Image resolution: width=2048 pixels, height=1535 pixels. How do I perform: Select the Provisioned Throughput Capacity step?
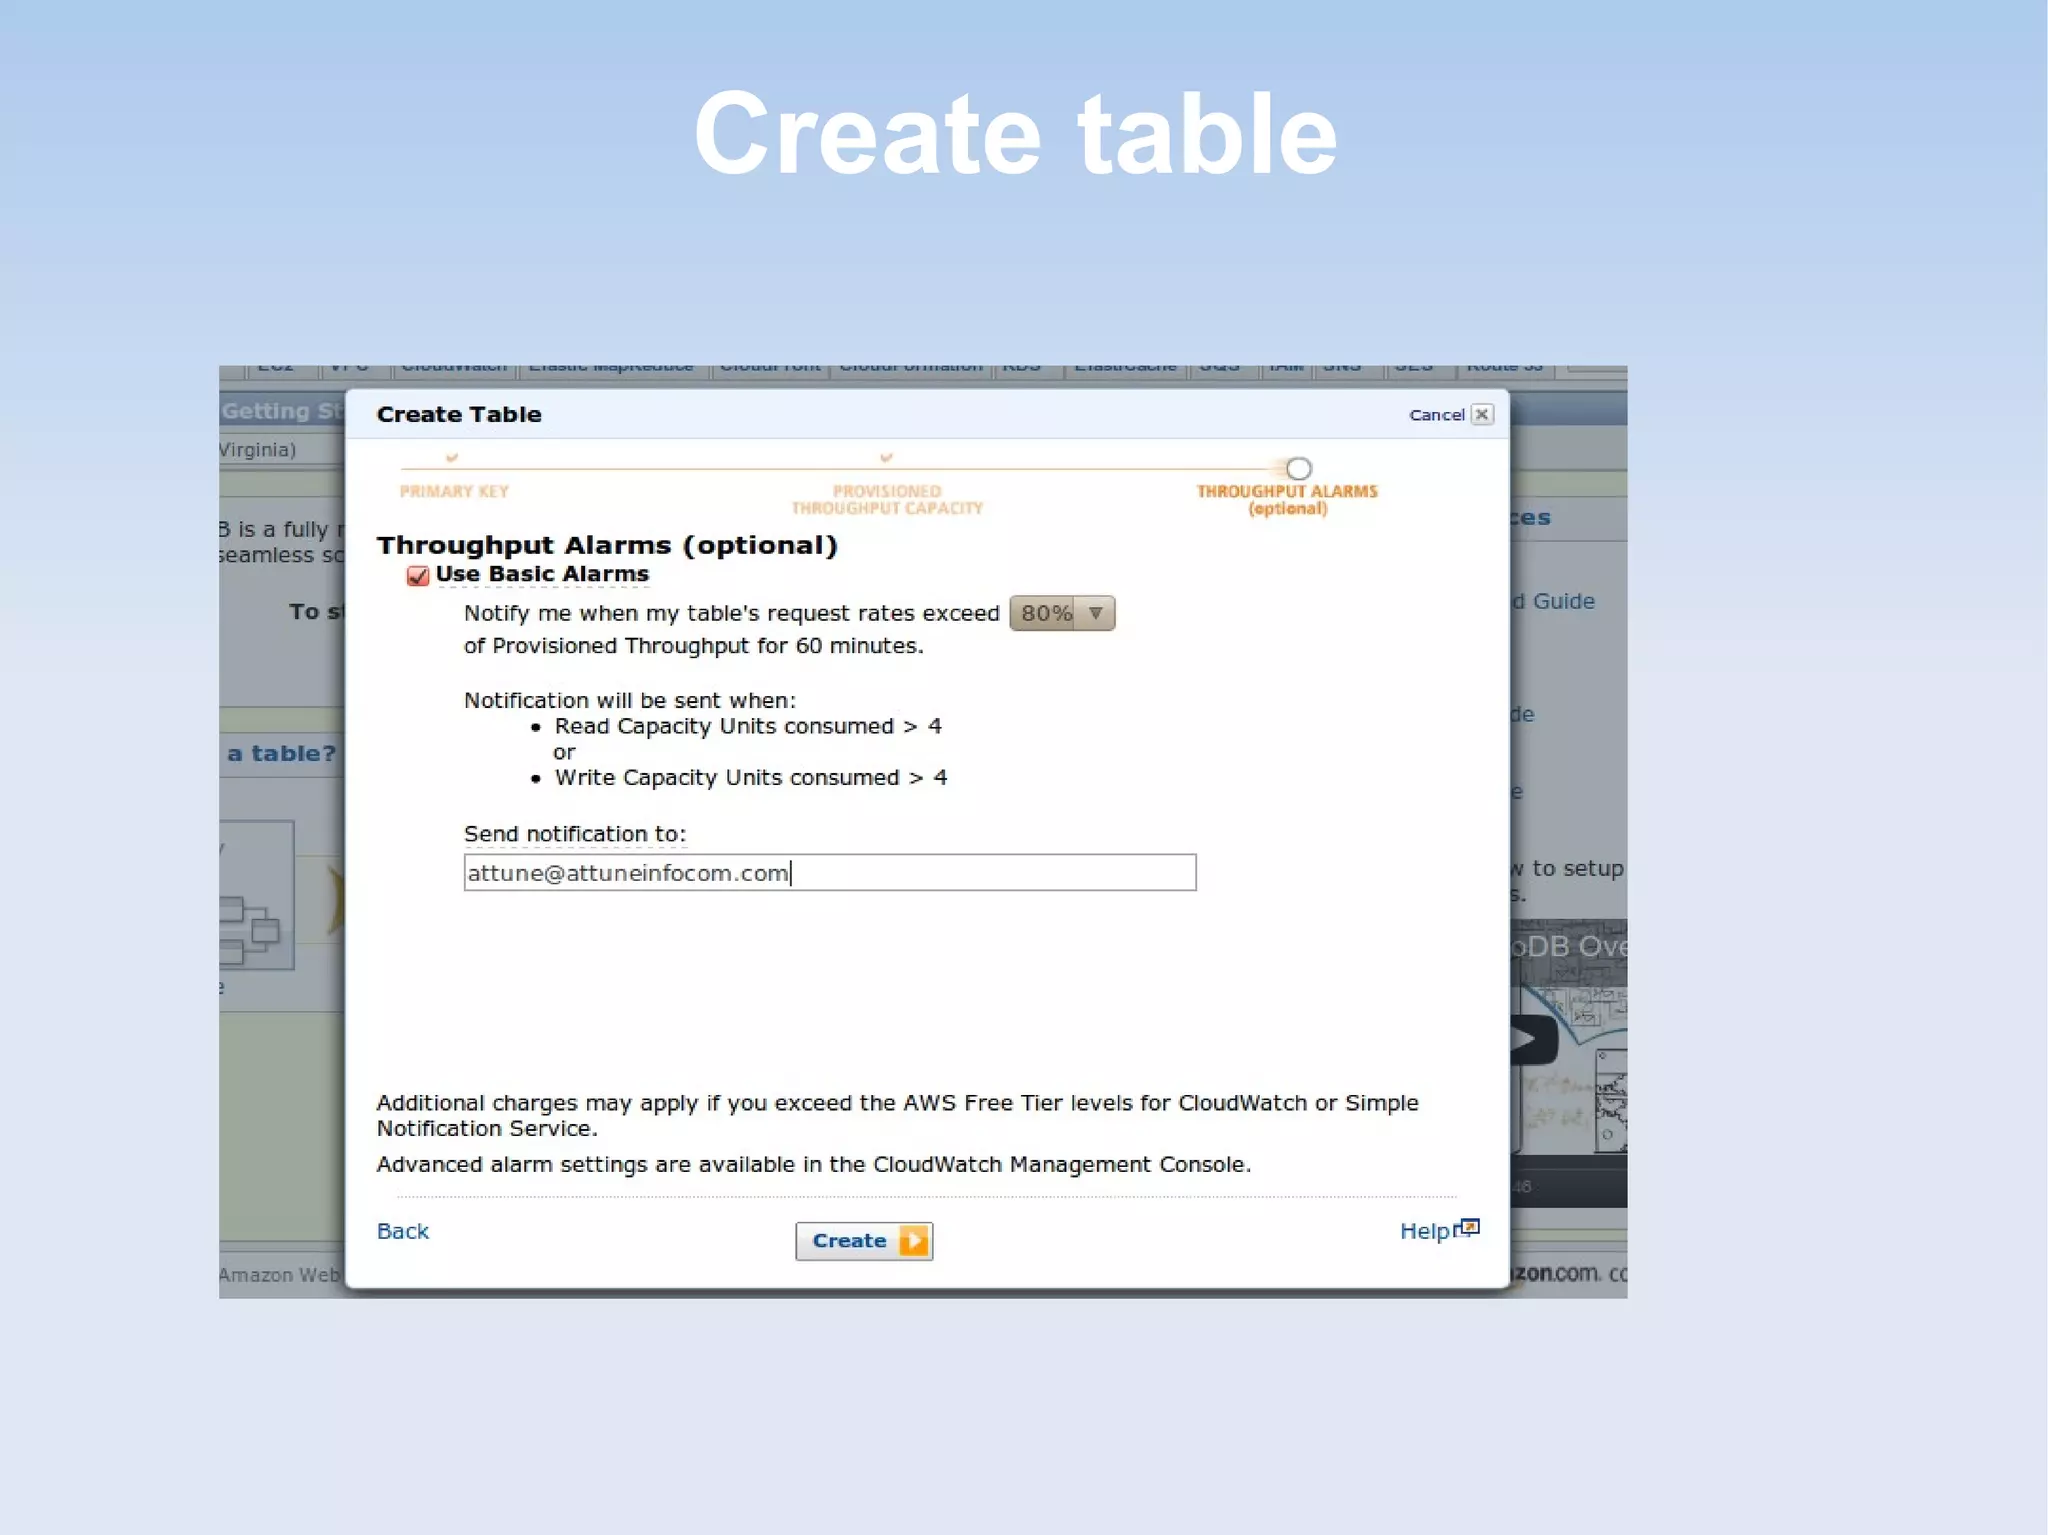click(887, 500)
